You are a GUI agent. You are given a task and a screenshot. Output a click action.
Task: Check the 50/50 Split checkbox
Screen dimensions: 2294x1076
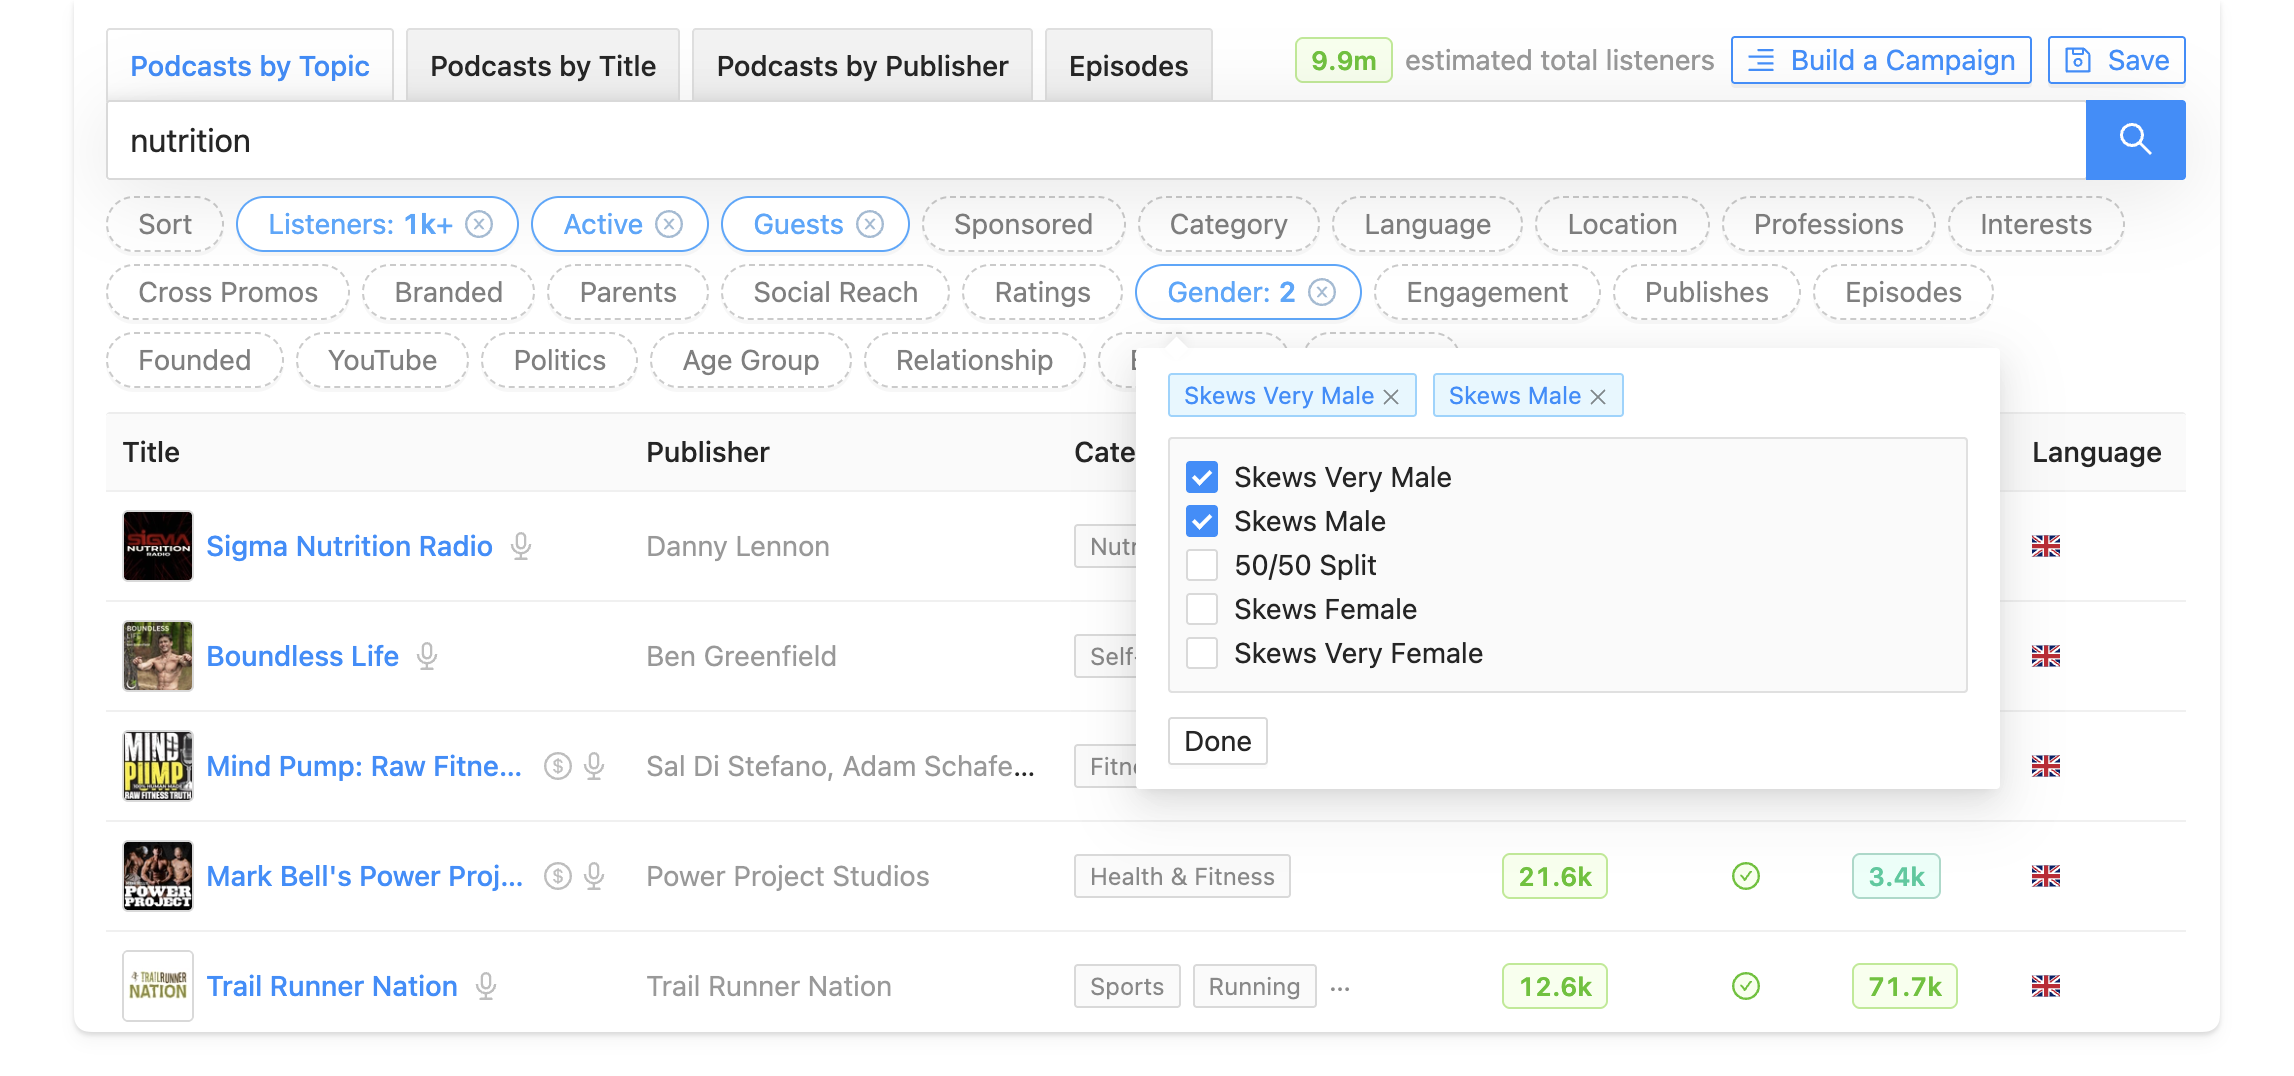pyautogui.click(x=1202, y=565)
